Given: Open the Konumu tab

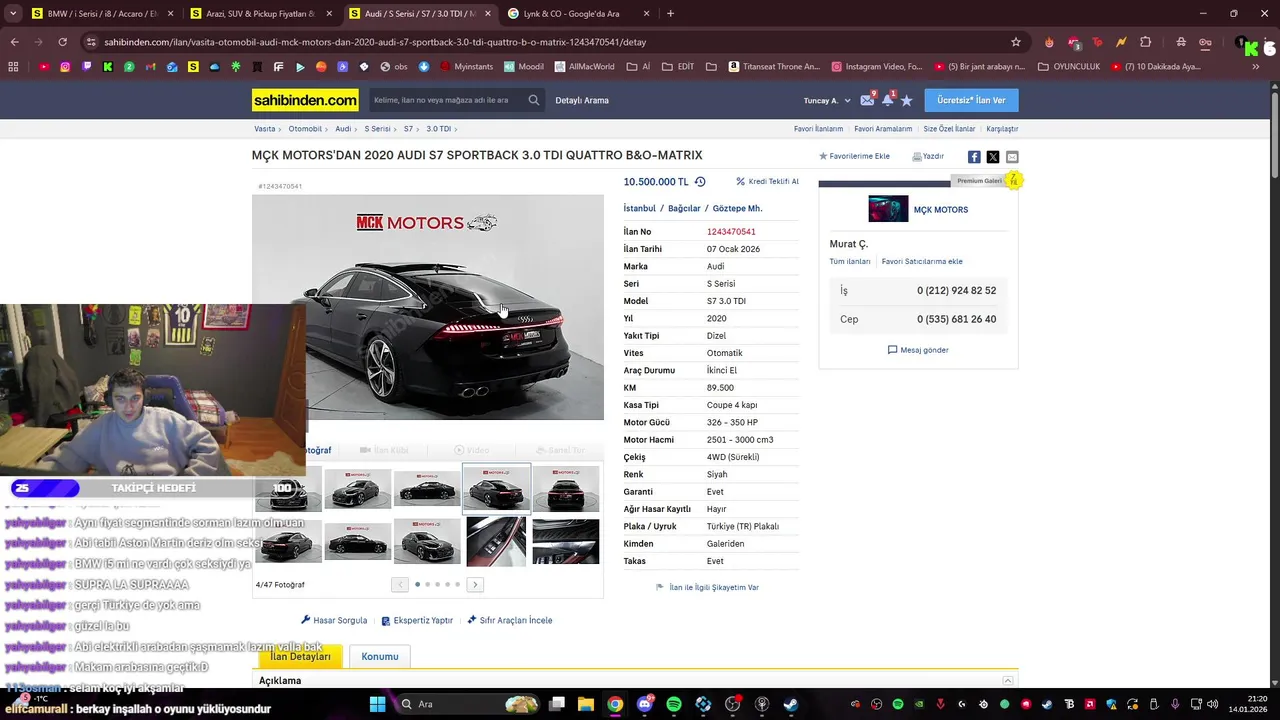Looking at the screenshot, I should coord(380,656).
